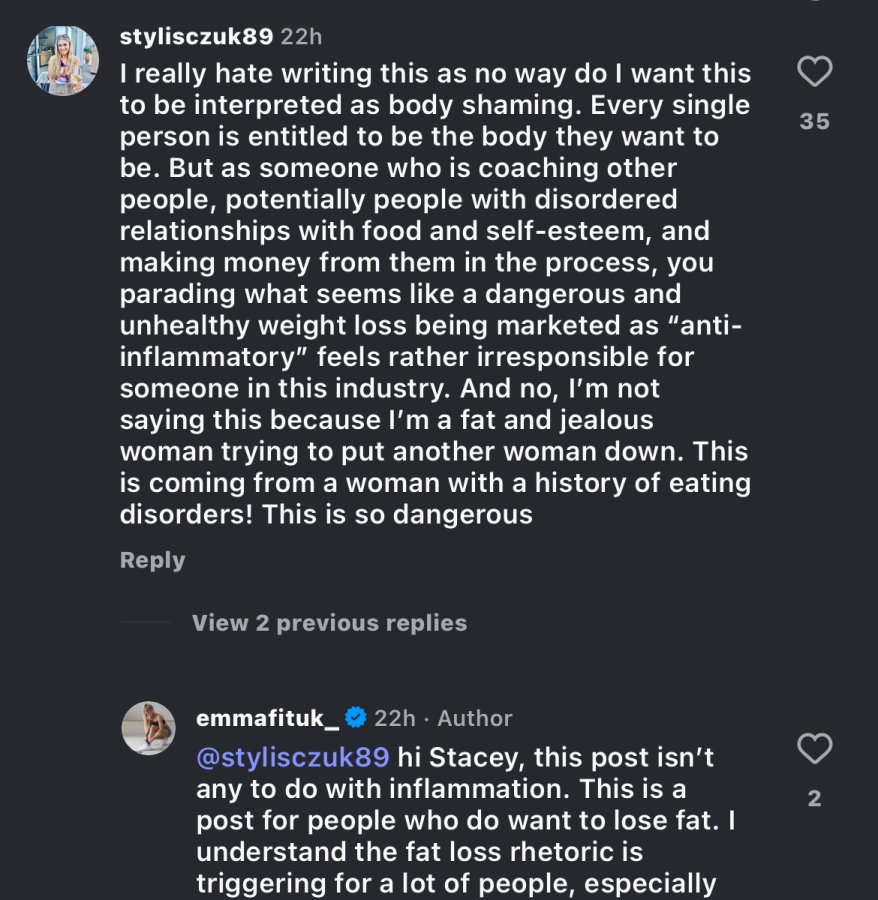878x900 pixels.
Task: Click the @stylisczuk89 mention in the reply
Action: [x=293, y=757]
